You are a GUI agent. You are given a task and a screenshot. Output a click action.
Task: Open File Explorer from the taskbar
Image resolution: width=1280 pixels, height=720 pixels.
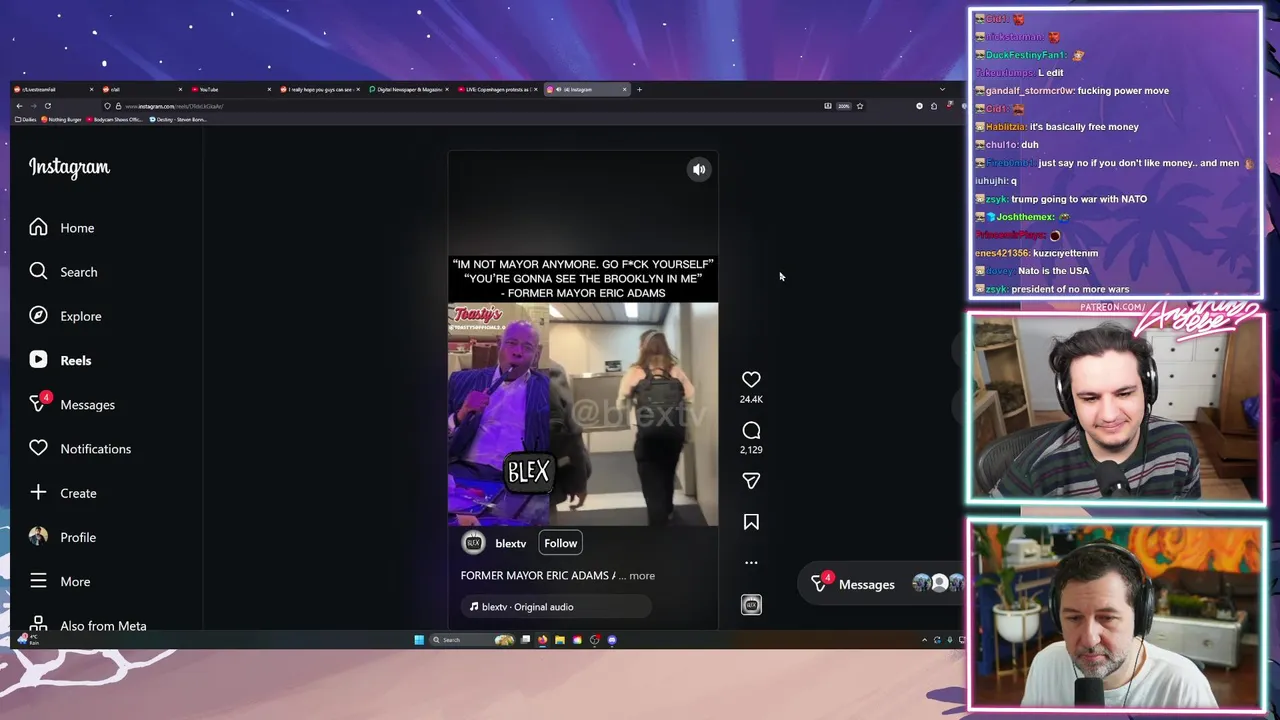[x=560, y=640]
